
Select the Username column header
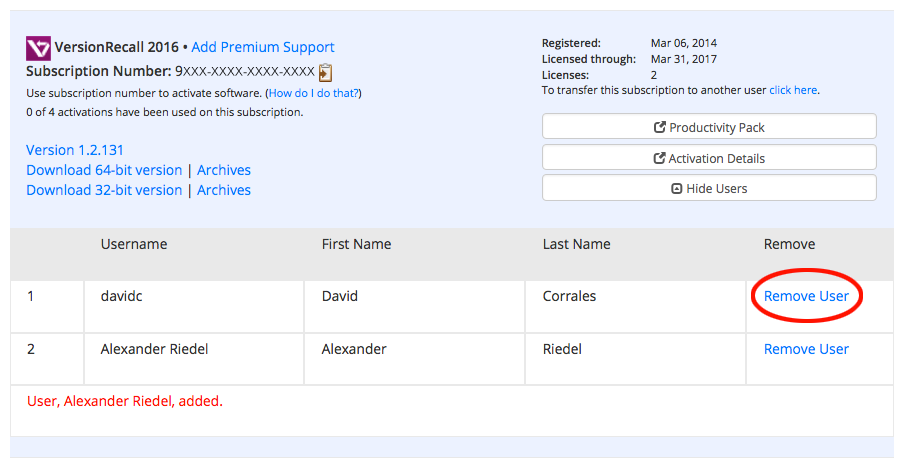(x=134, y=244)
